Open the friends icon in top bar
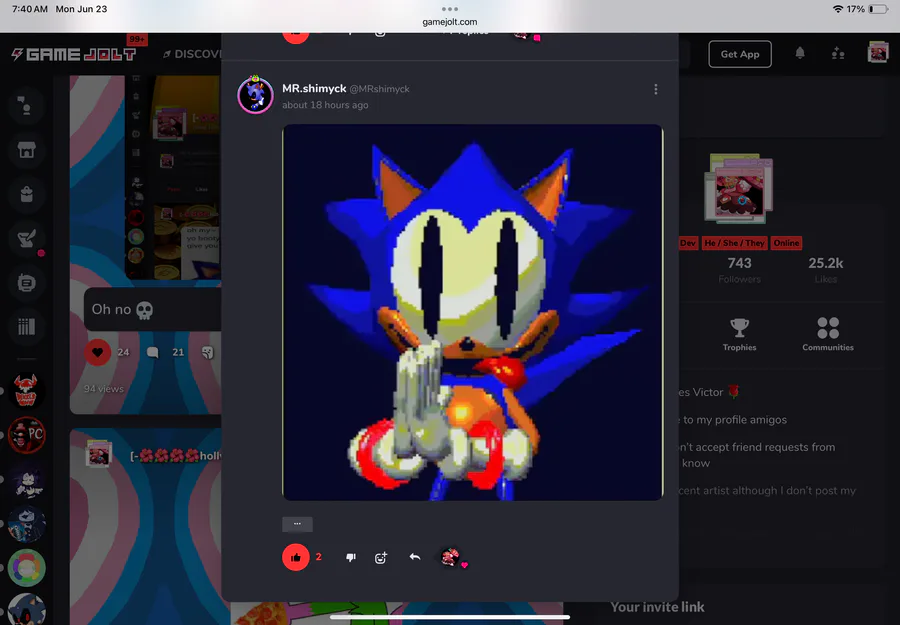The width and height of the screenshot is (900, 625). pos(838,53)
